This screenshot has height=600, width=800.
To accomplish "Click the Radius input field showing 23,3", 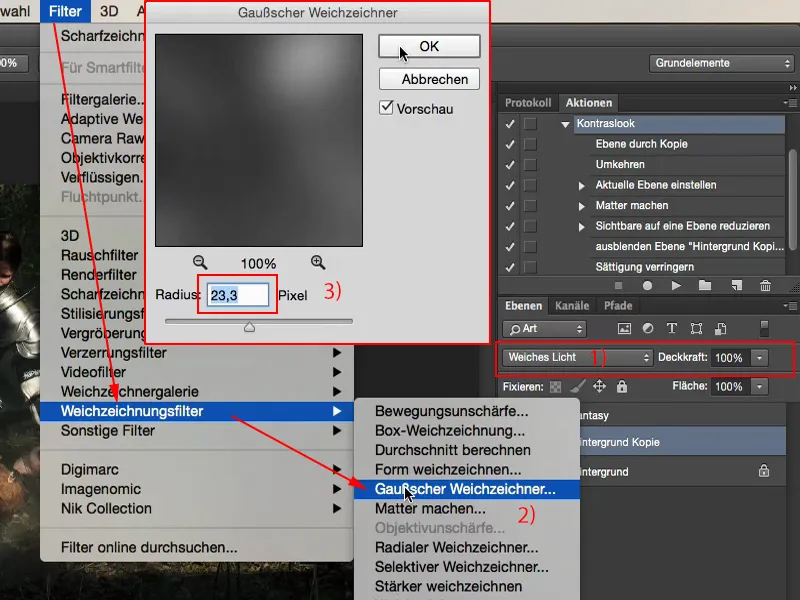I will [238, 295].
